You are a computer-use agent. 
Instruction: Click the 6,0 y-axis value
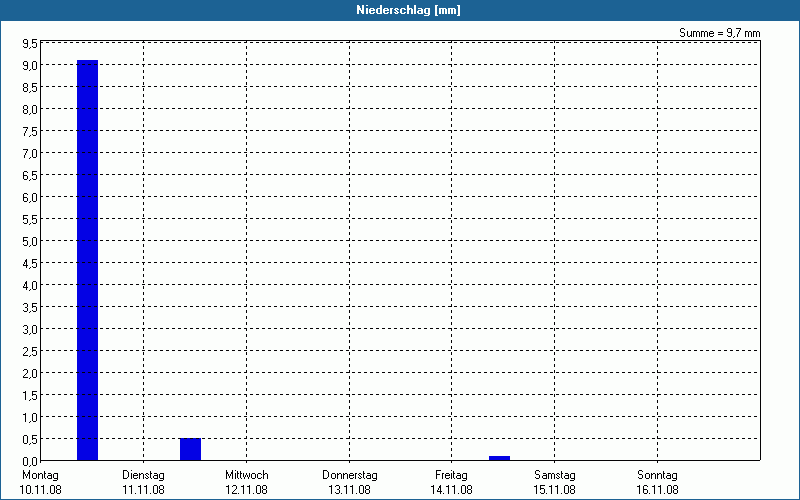tap(30, 198)
